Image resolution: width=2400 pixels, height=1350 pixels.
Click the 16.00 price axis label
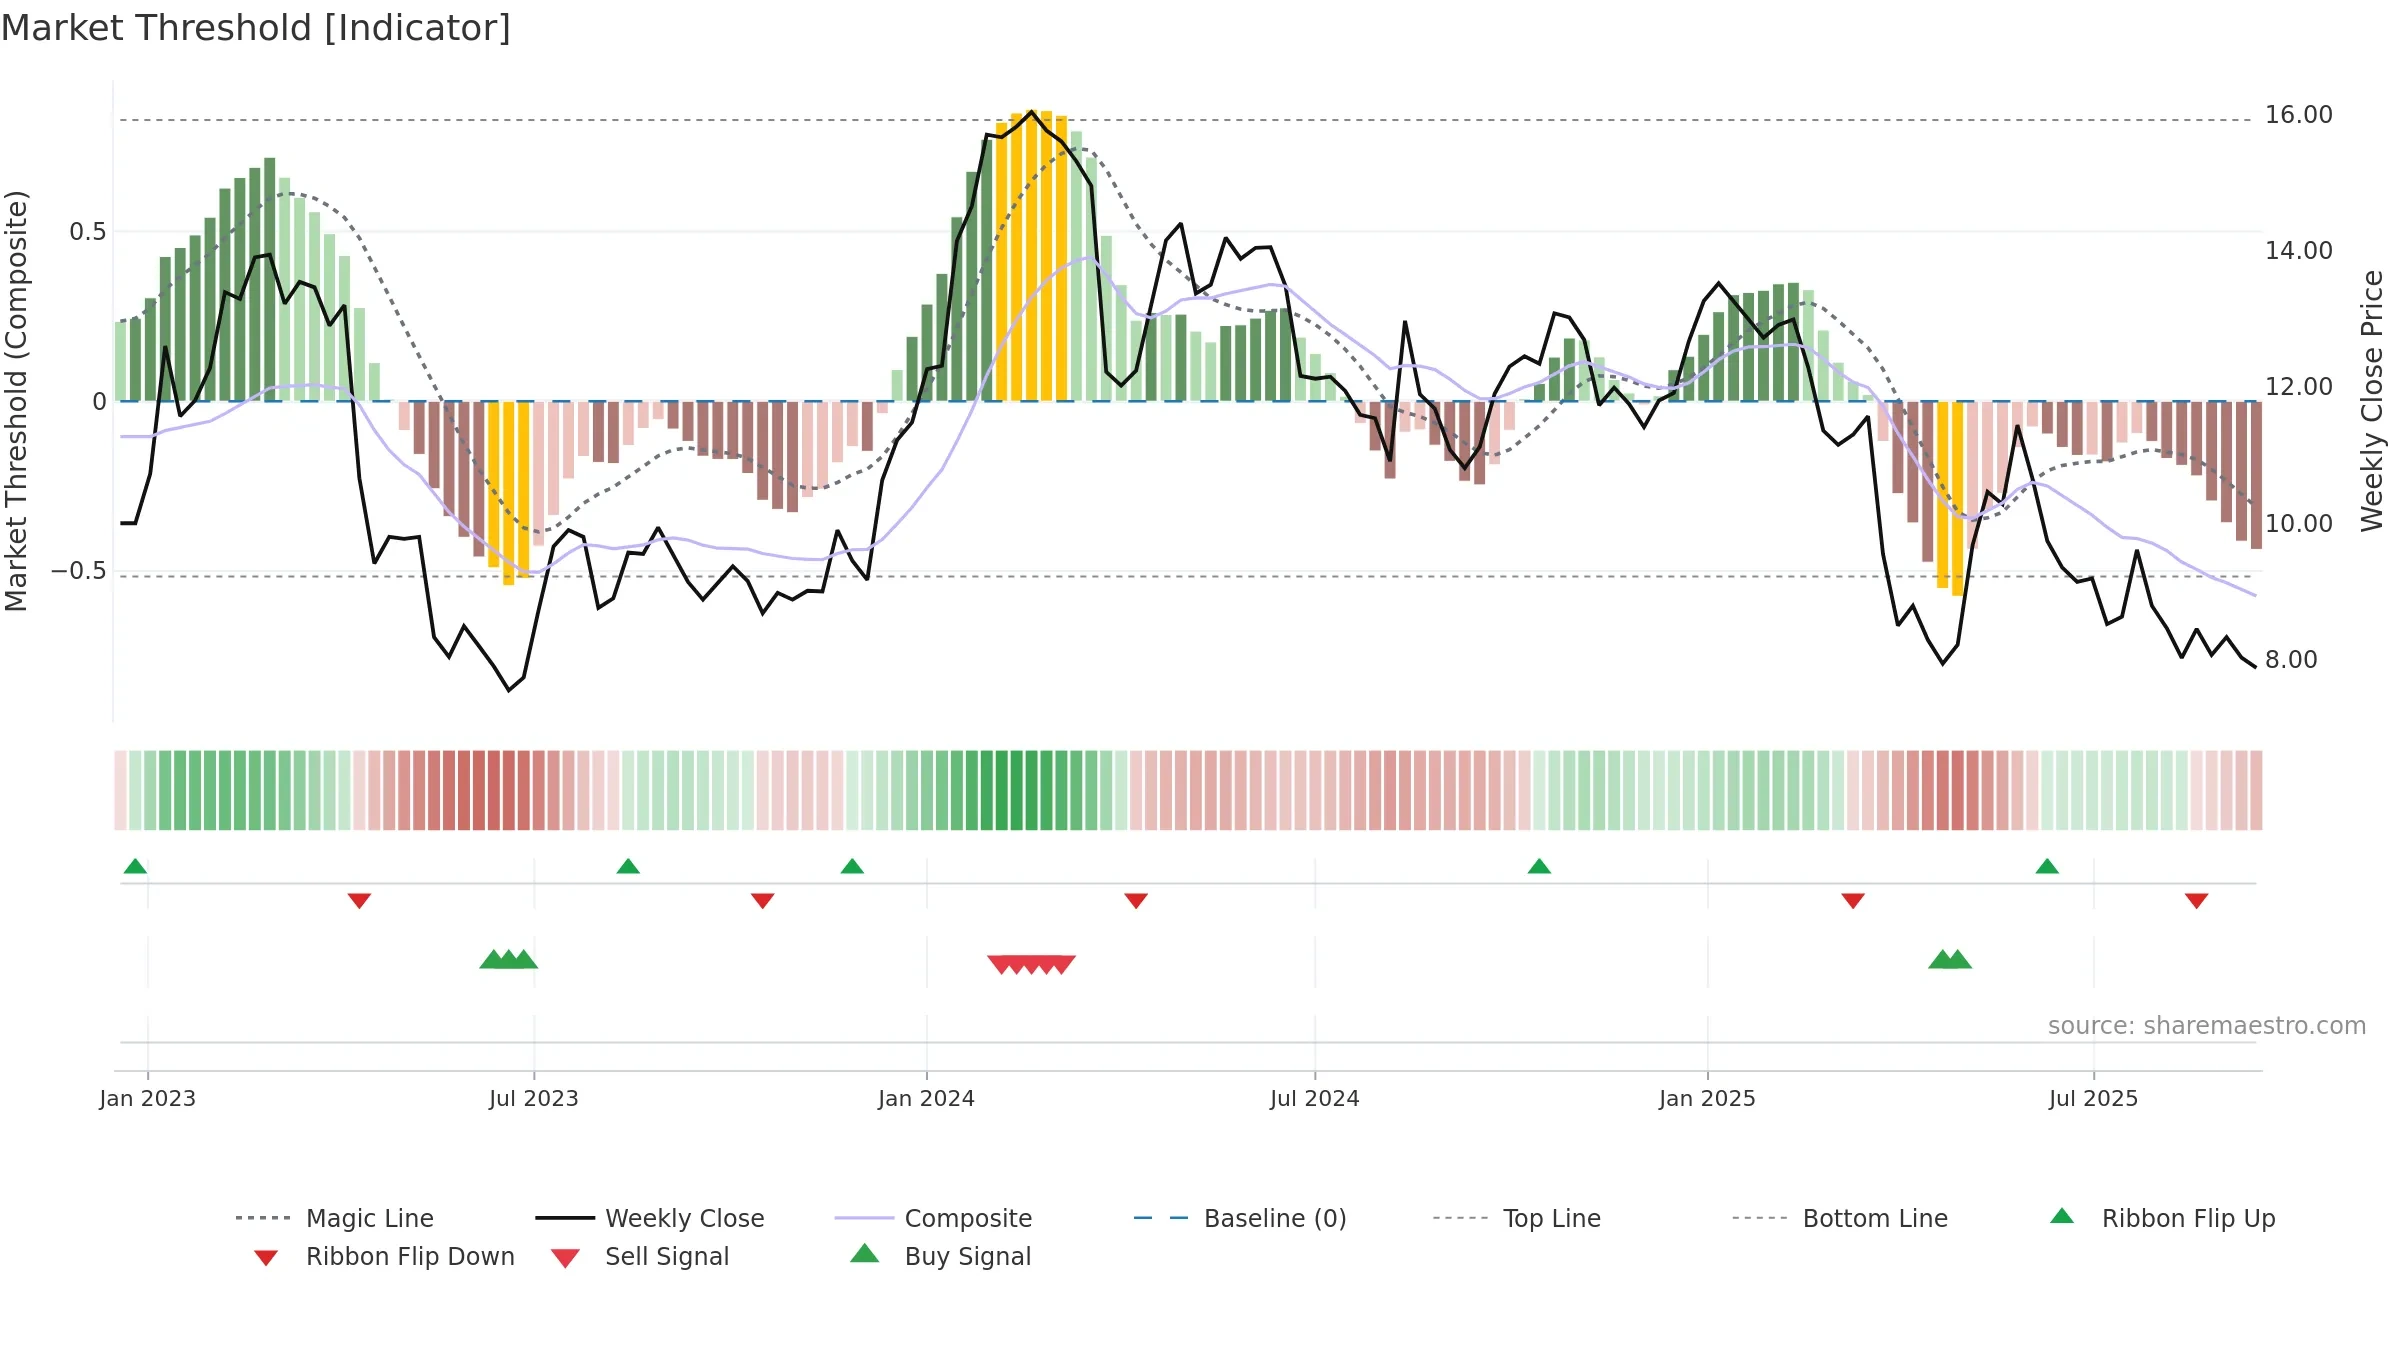[x=2299, y=115]
